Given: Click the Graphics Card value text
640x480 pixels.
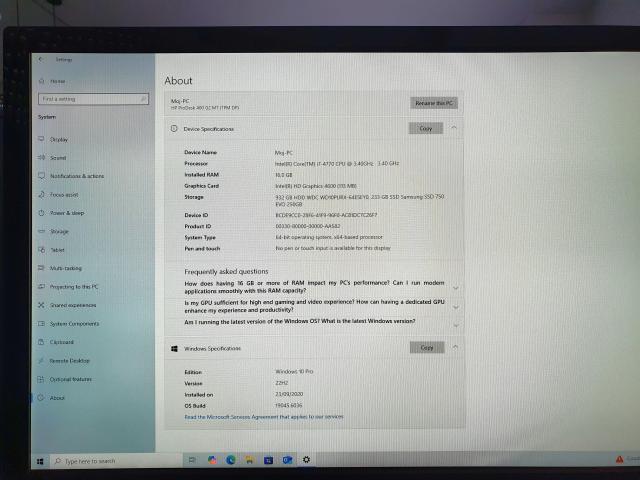Looking at the screenshot, I should (316, 186).
